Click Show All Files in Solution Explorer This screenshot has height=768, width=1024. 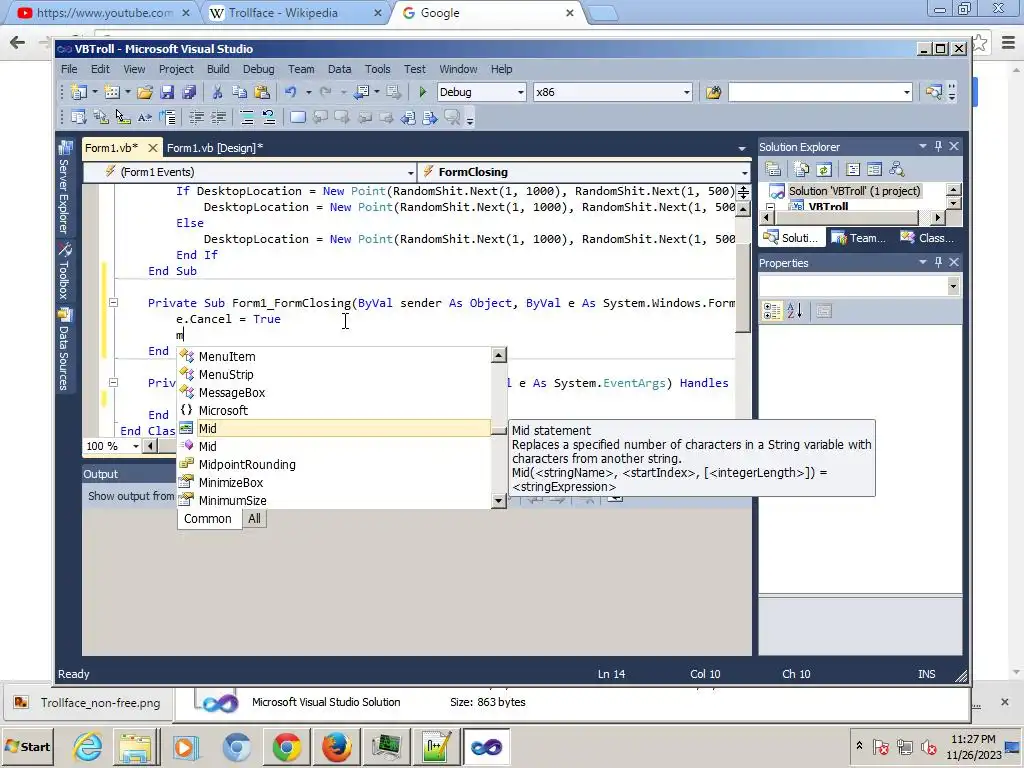pos(801,170)
